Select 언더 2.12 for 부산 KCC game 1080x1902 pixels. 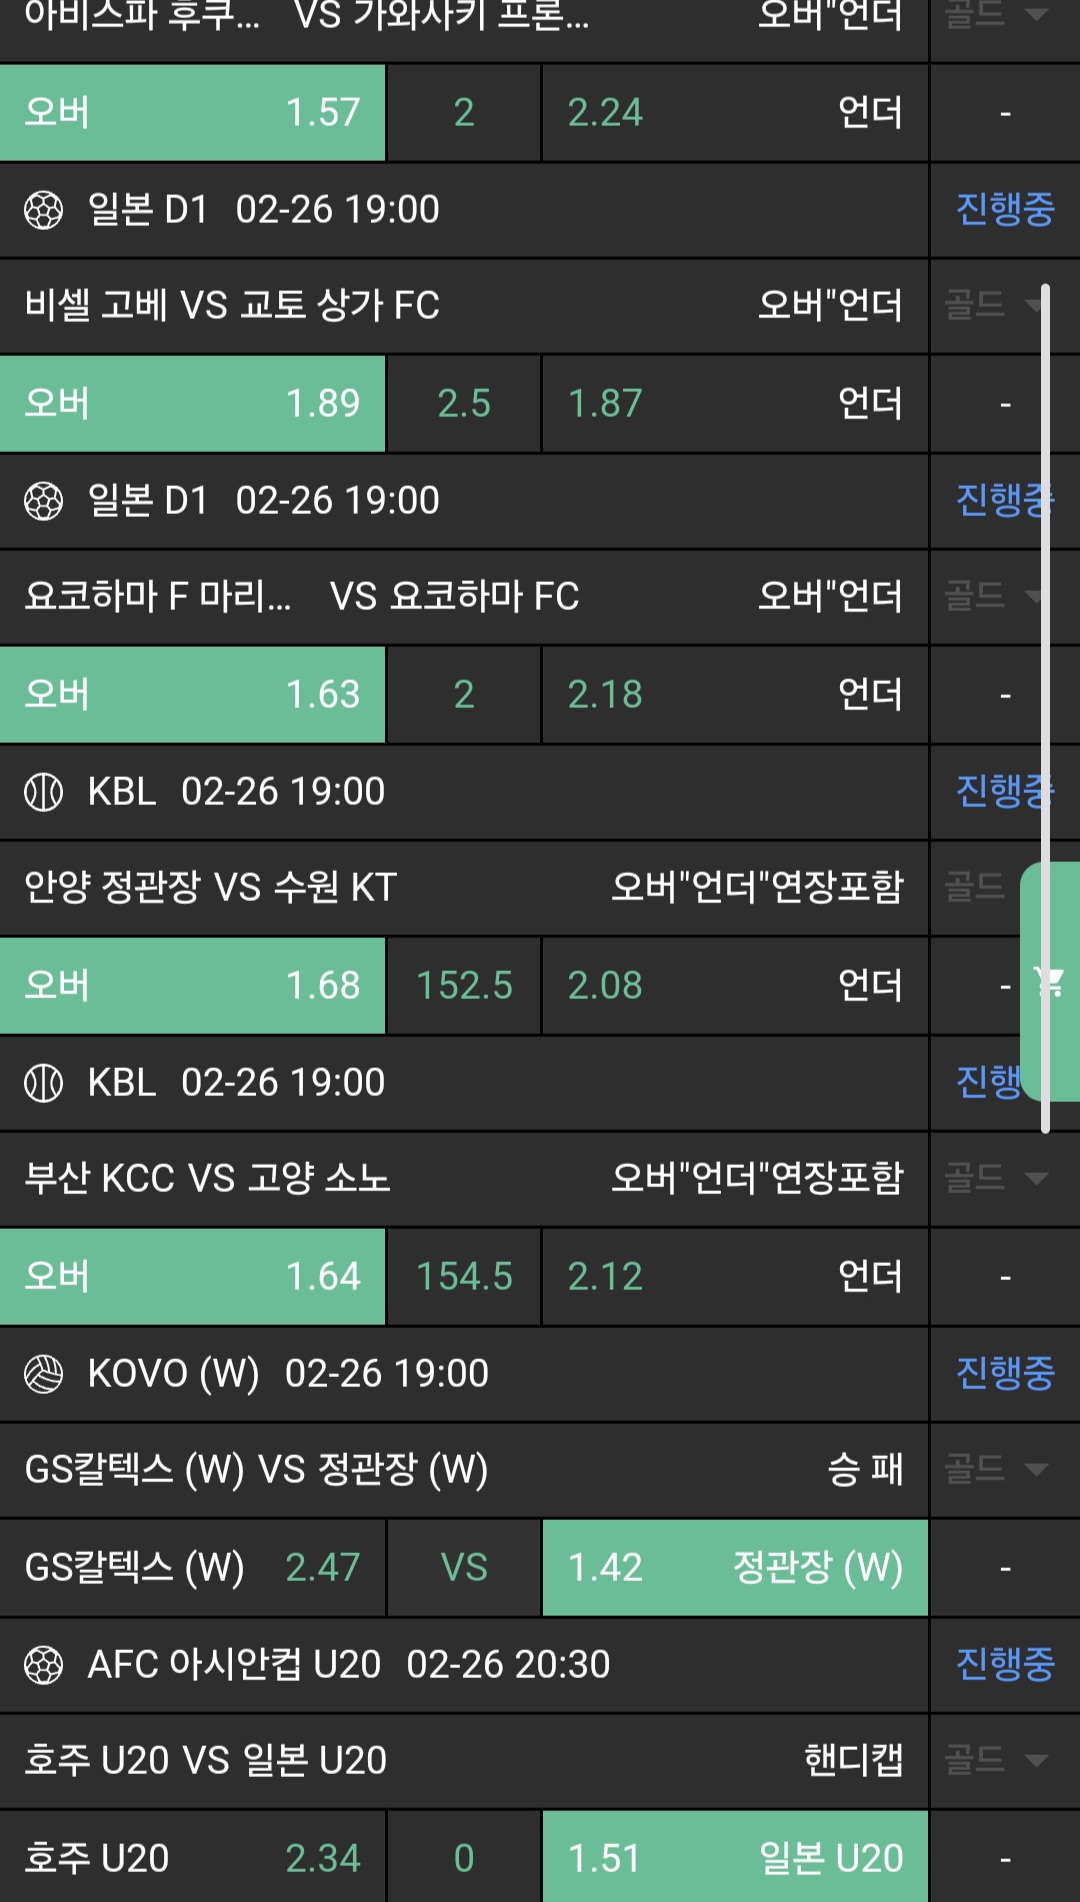(x=734, y=1277)
